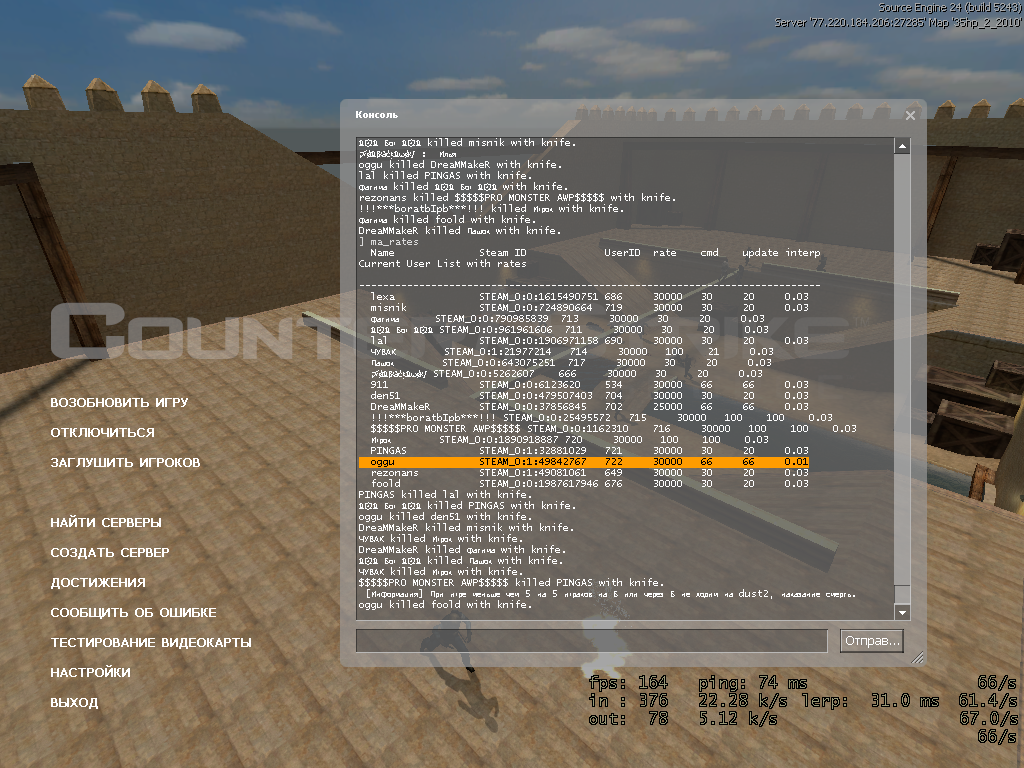Open НАЙТИ СЕРВЕРЫ server browser
Viewport: 1024px width, 768px height.
106,522
